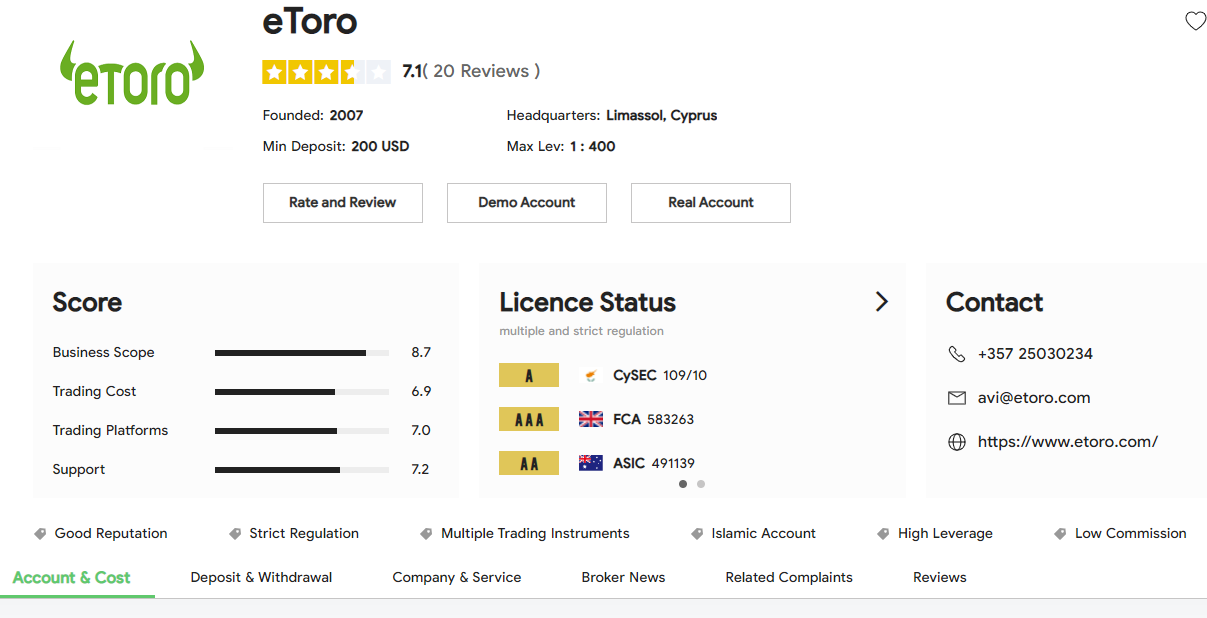
Task: Open the Account & Cost tab
Action: (x=72, y=577)
